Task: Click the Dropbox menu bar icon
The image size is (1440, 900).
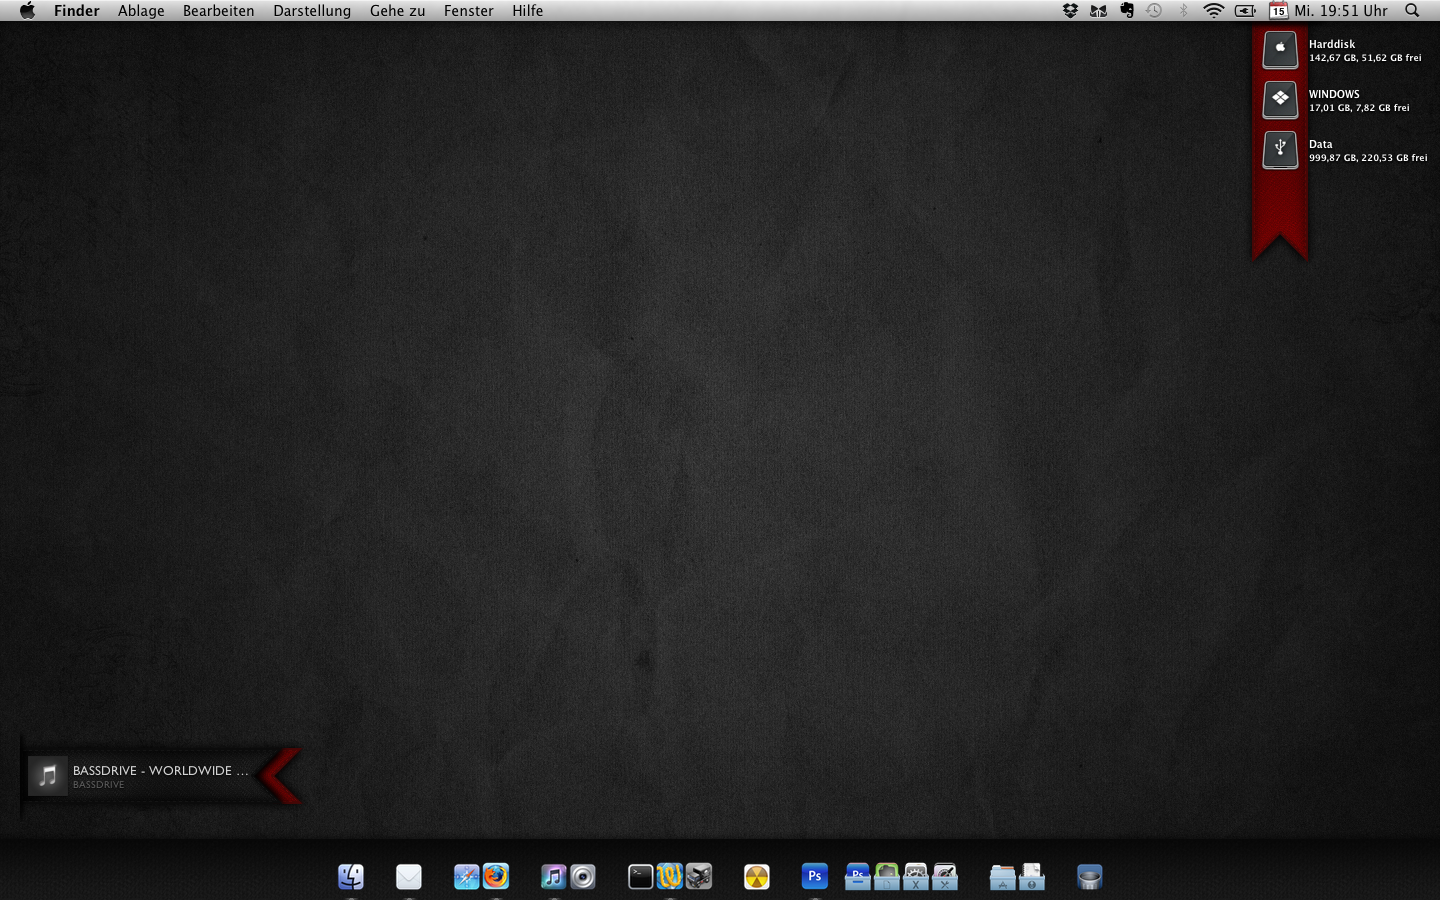Action: 1070,10
